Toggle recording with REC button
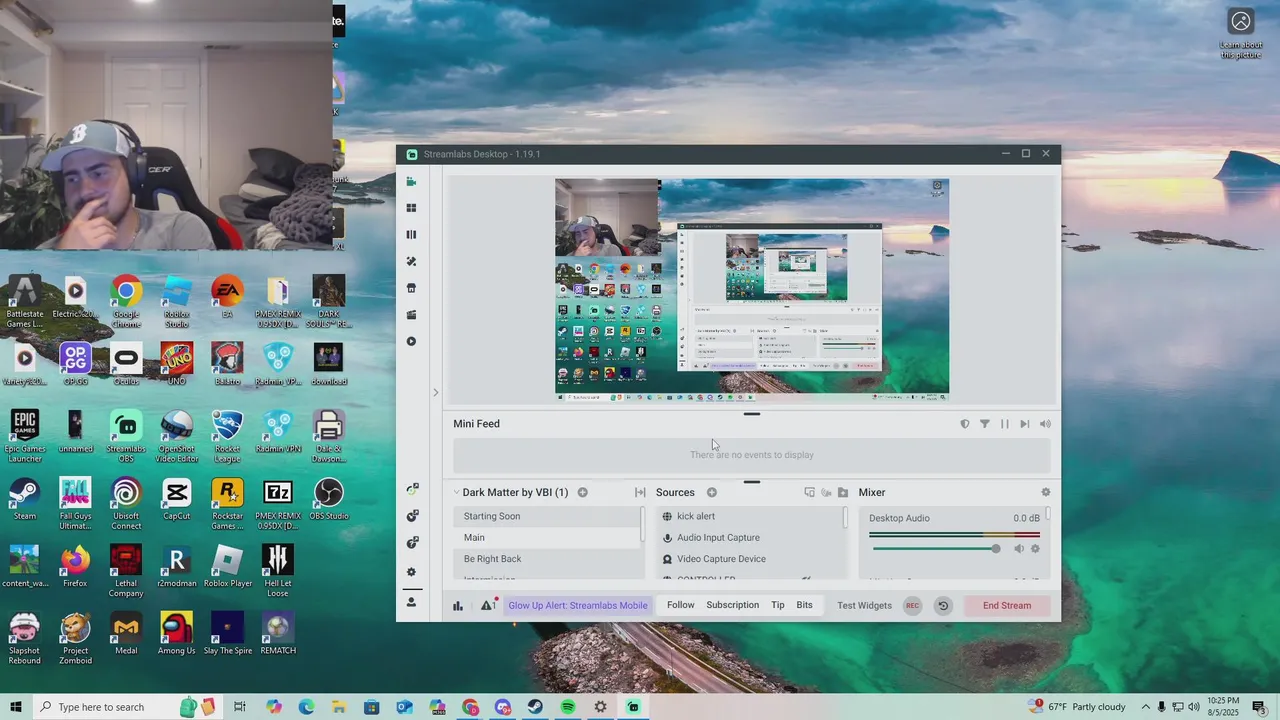Viewport: 1280px width, 720px height. point(912,605)
